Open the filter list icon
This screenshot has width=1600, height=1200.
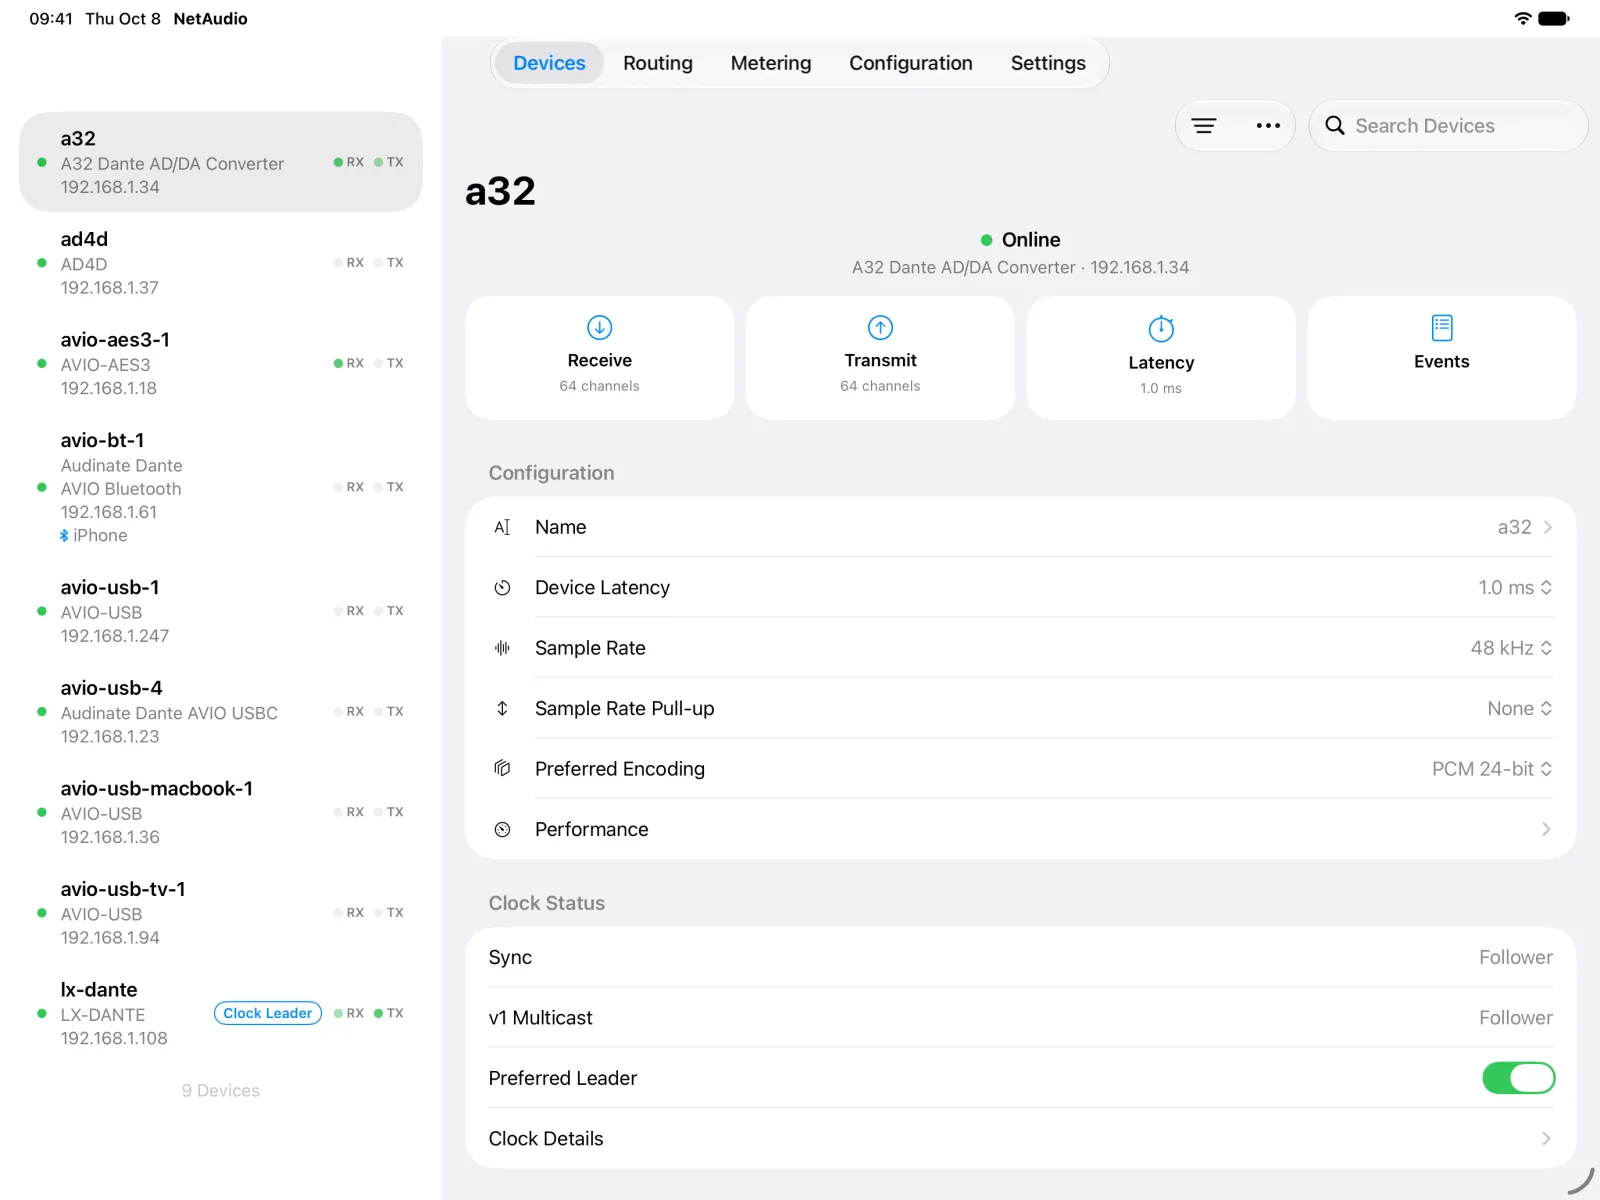(x=1204, y=126)
